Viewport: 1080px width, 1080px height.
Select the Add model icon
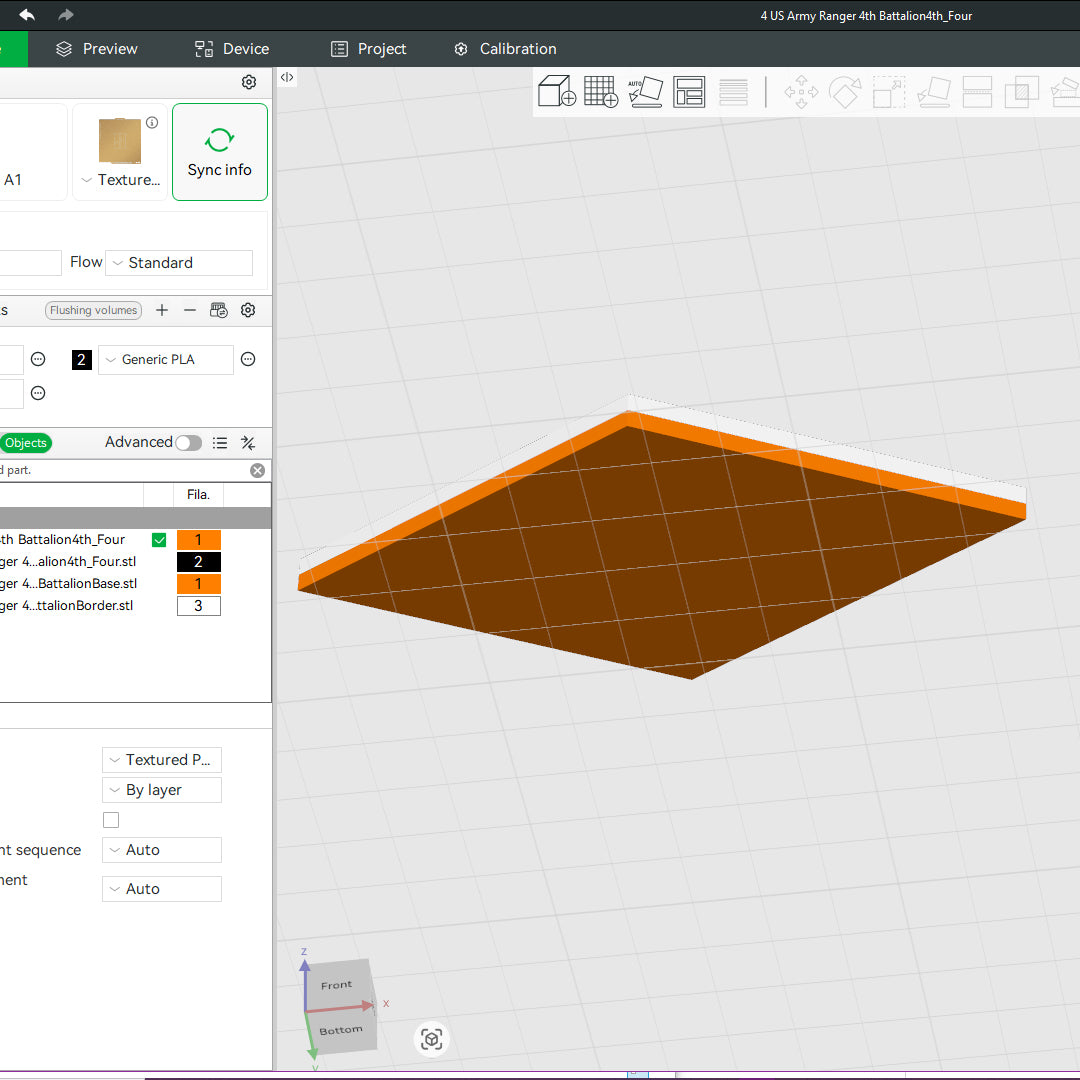coord(557,91)
